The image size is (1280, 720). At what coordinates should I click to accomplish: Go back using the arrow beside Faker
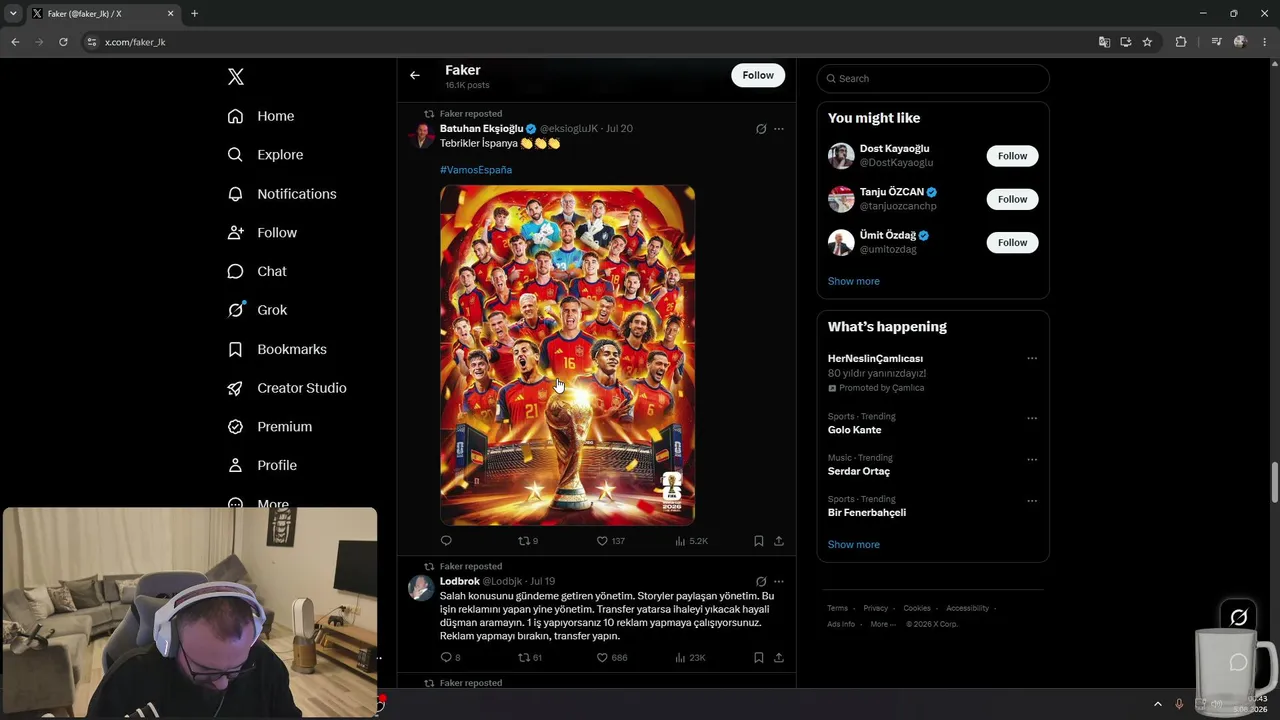(415, 75)
